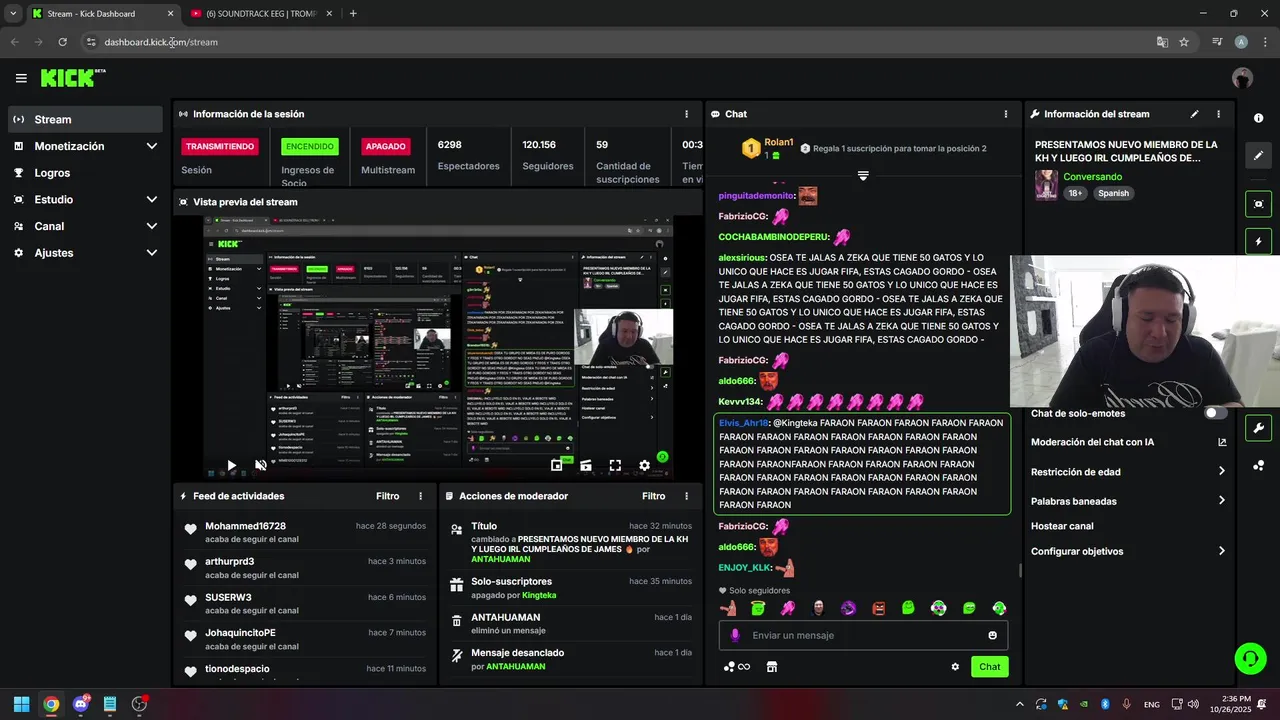Select Stream in sidebar
Image resolution: width=1280 pixels, height=720 pixels.
85,119
